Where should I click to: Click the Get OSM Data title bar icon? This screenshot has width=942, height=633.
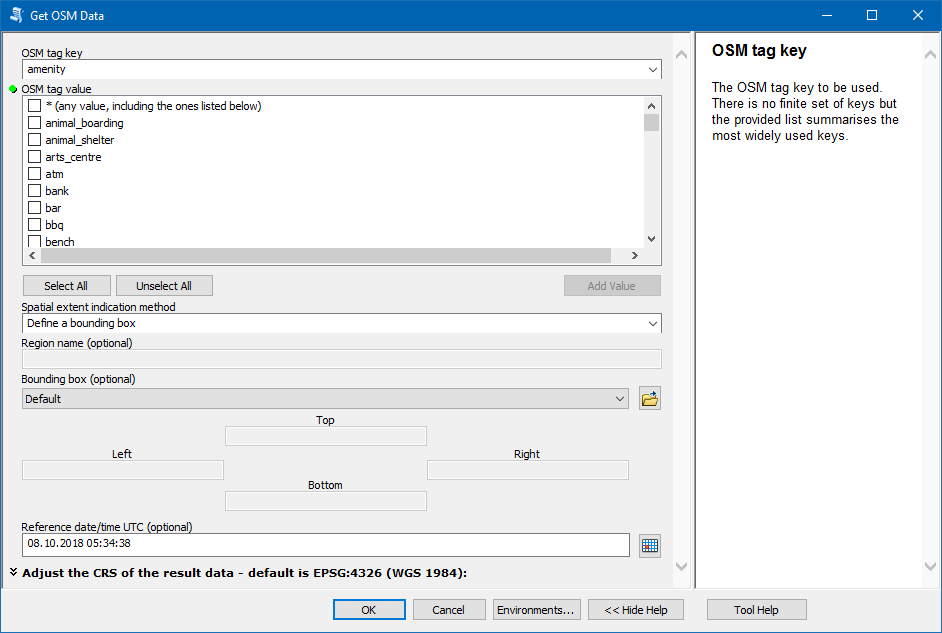pos(16,15)
